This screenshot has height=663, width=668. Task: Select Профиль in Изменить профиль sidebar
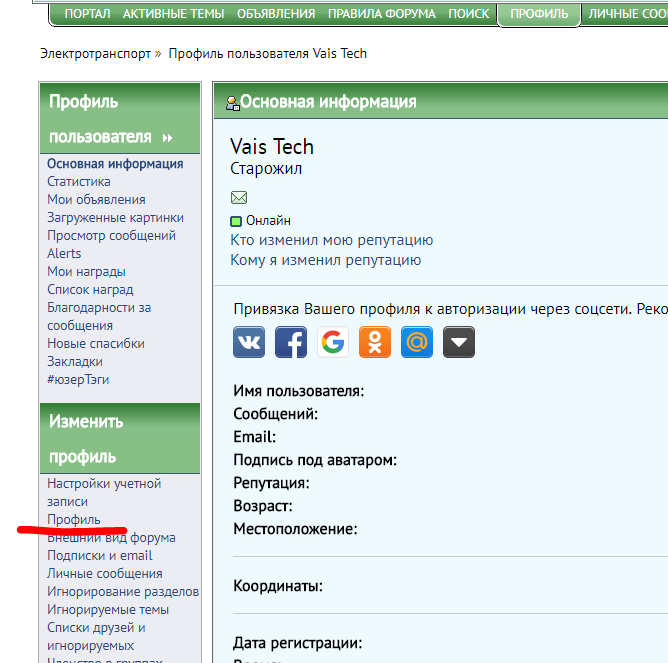tap(73, 519)
